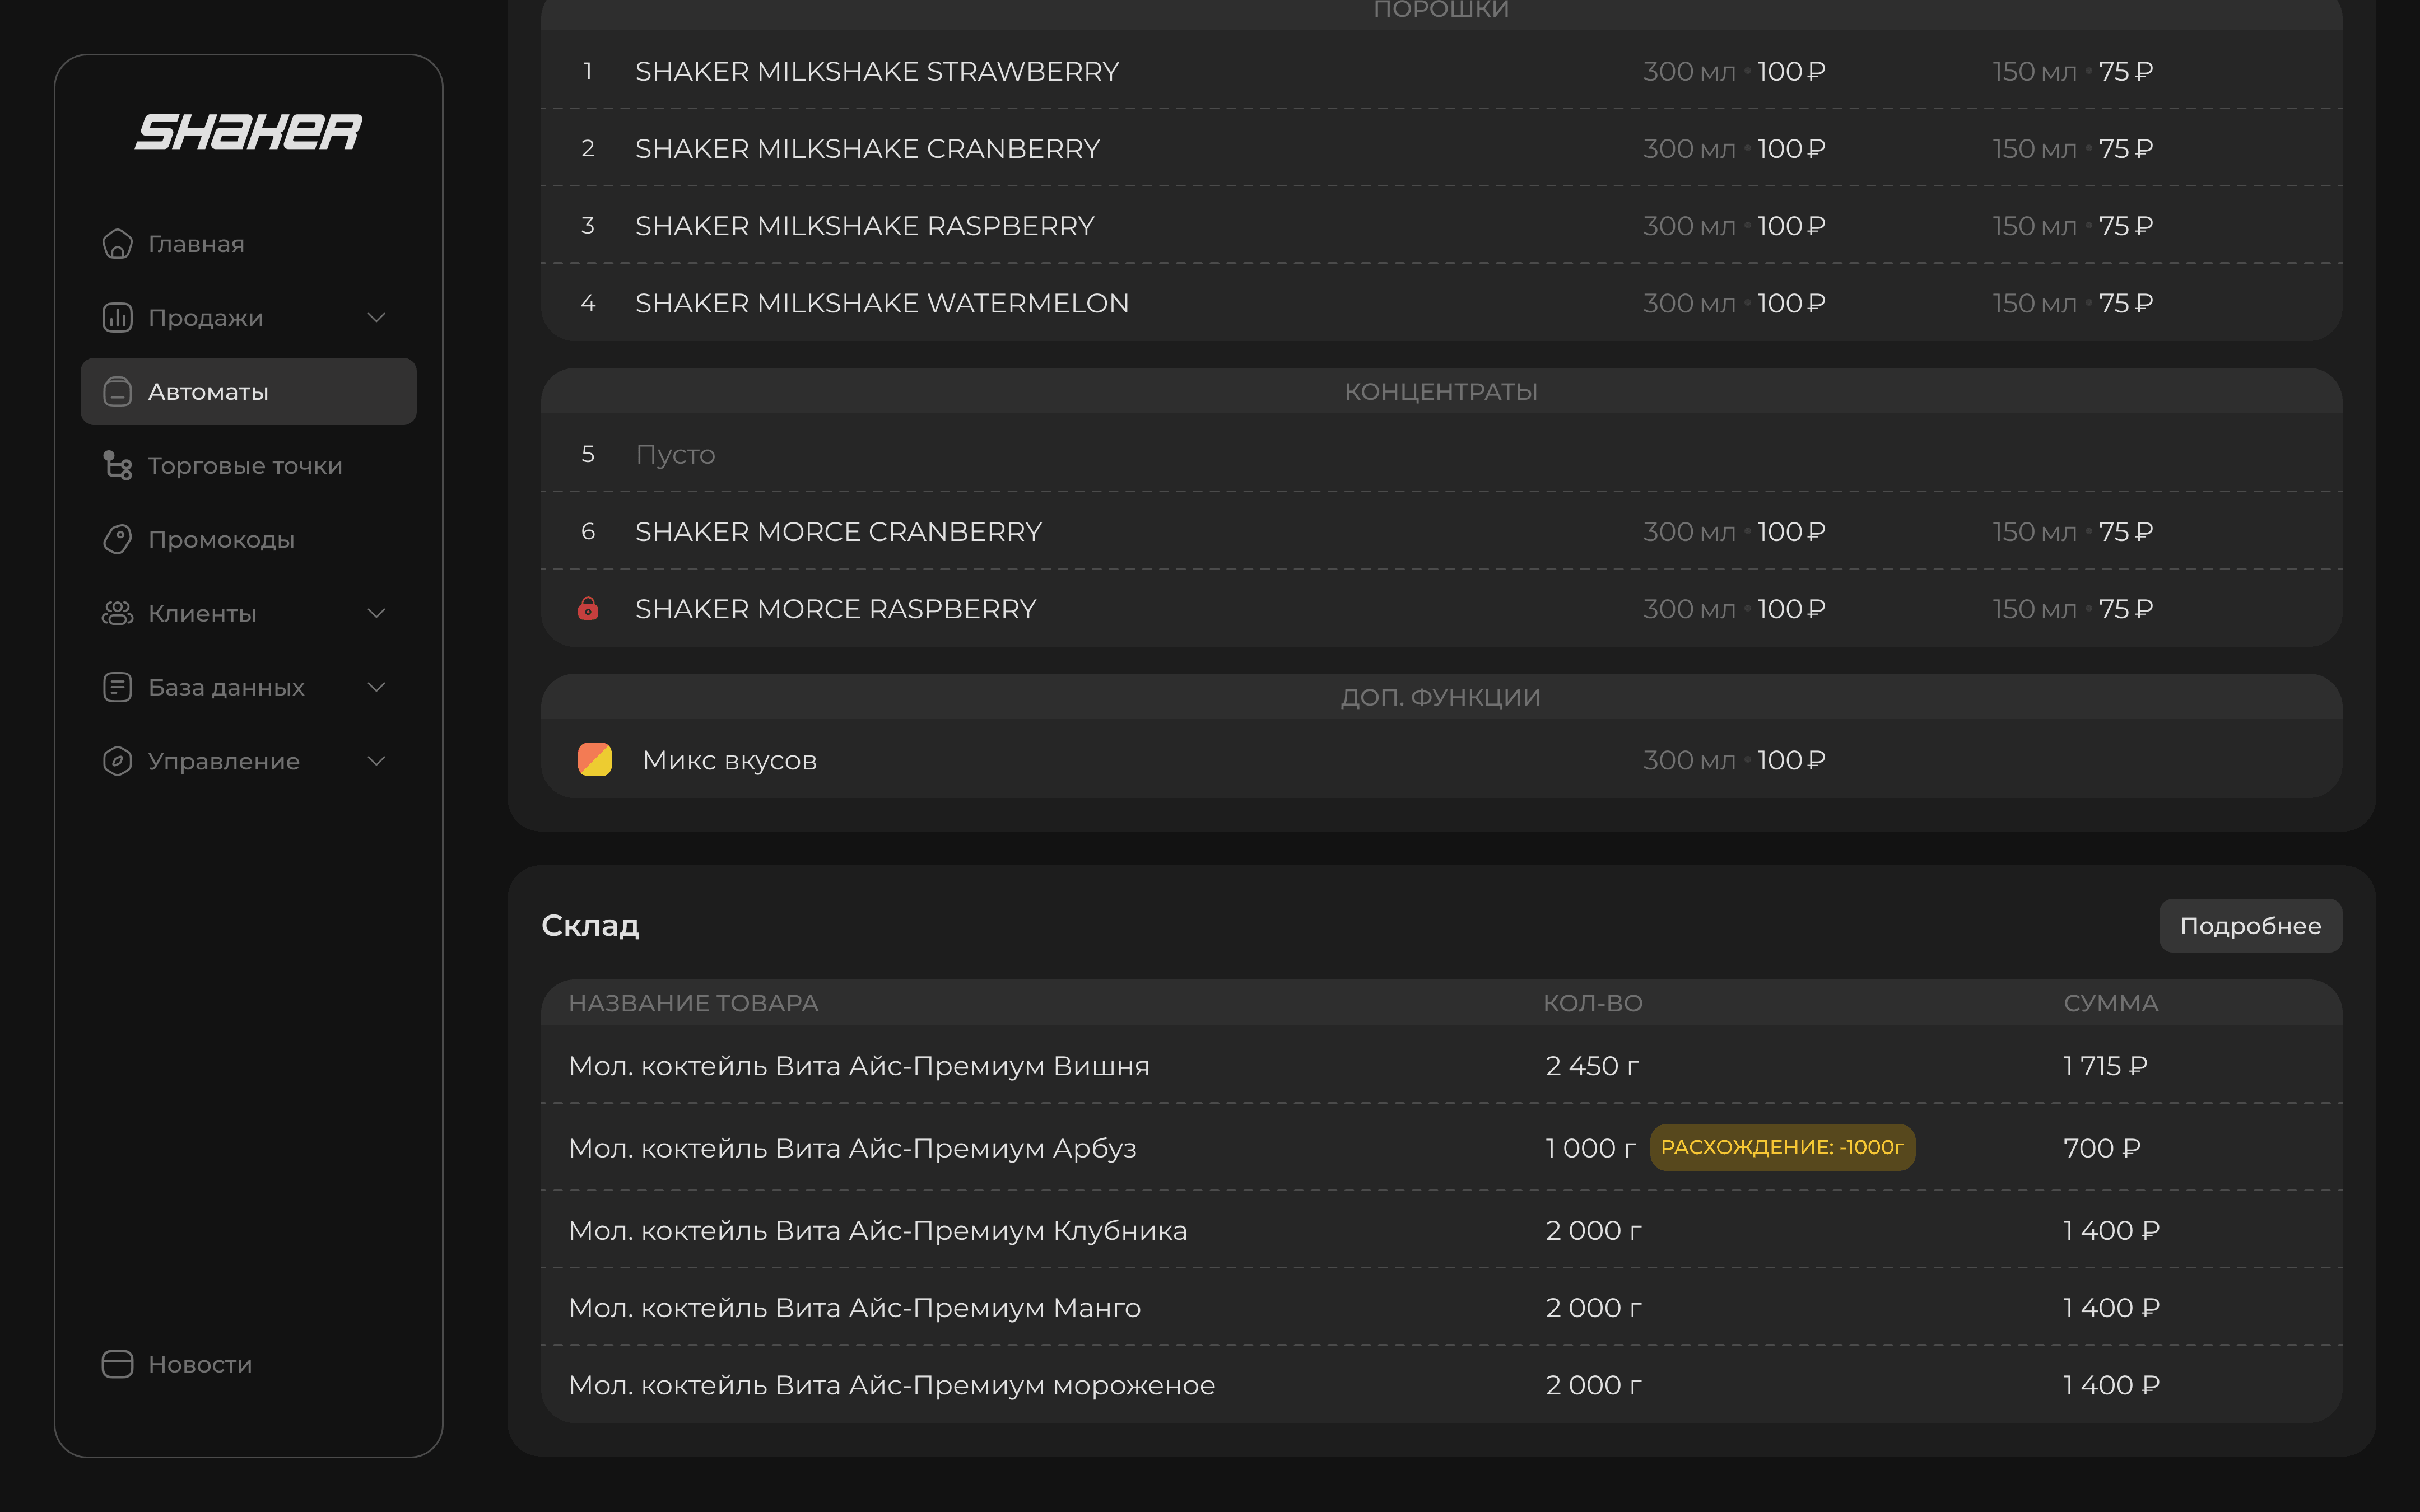
Task: Open the Промокоды menu item
Action: coord(221,540)
